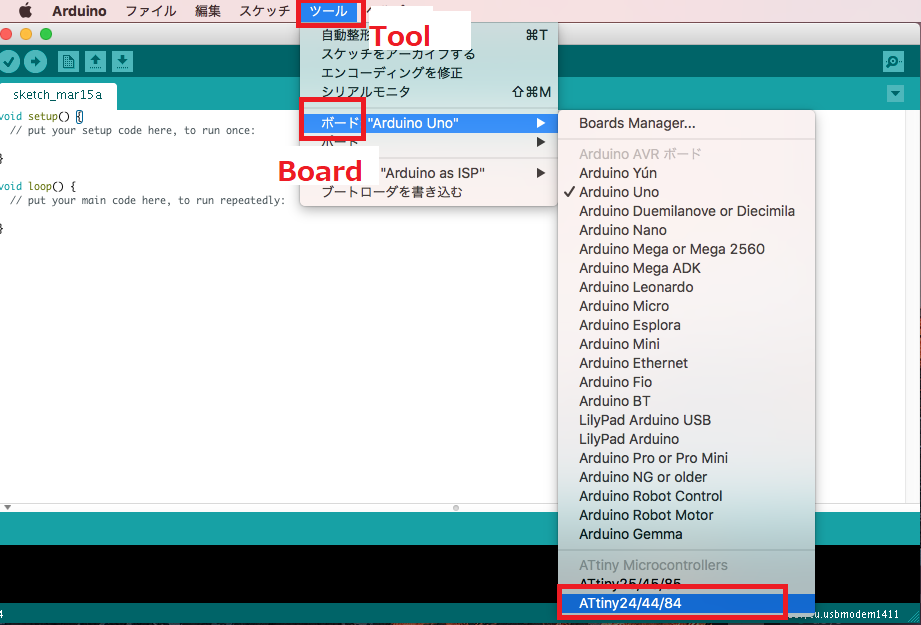The height and width of the screenshot is (625, 921).
Task: Select Arduino Robot Control board
Action: coord(686,496)
